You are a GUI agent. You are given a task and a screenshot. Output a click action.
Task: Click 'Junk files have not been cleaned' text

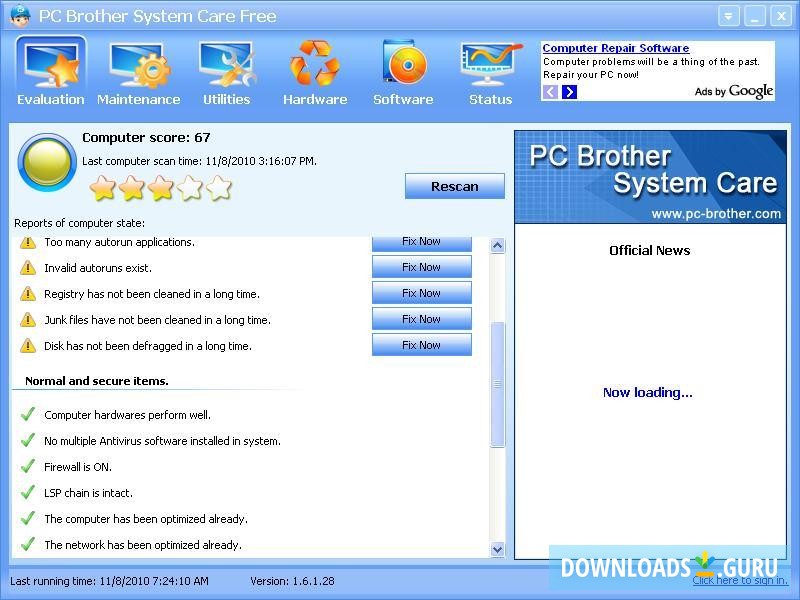[x=158, y=320]
